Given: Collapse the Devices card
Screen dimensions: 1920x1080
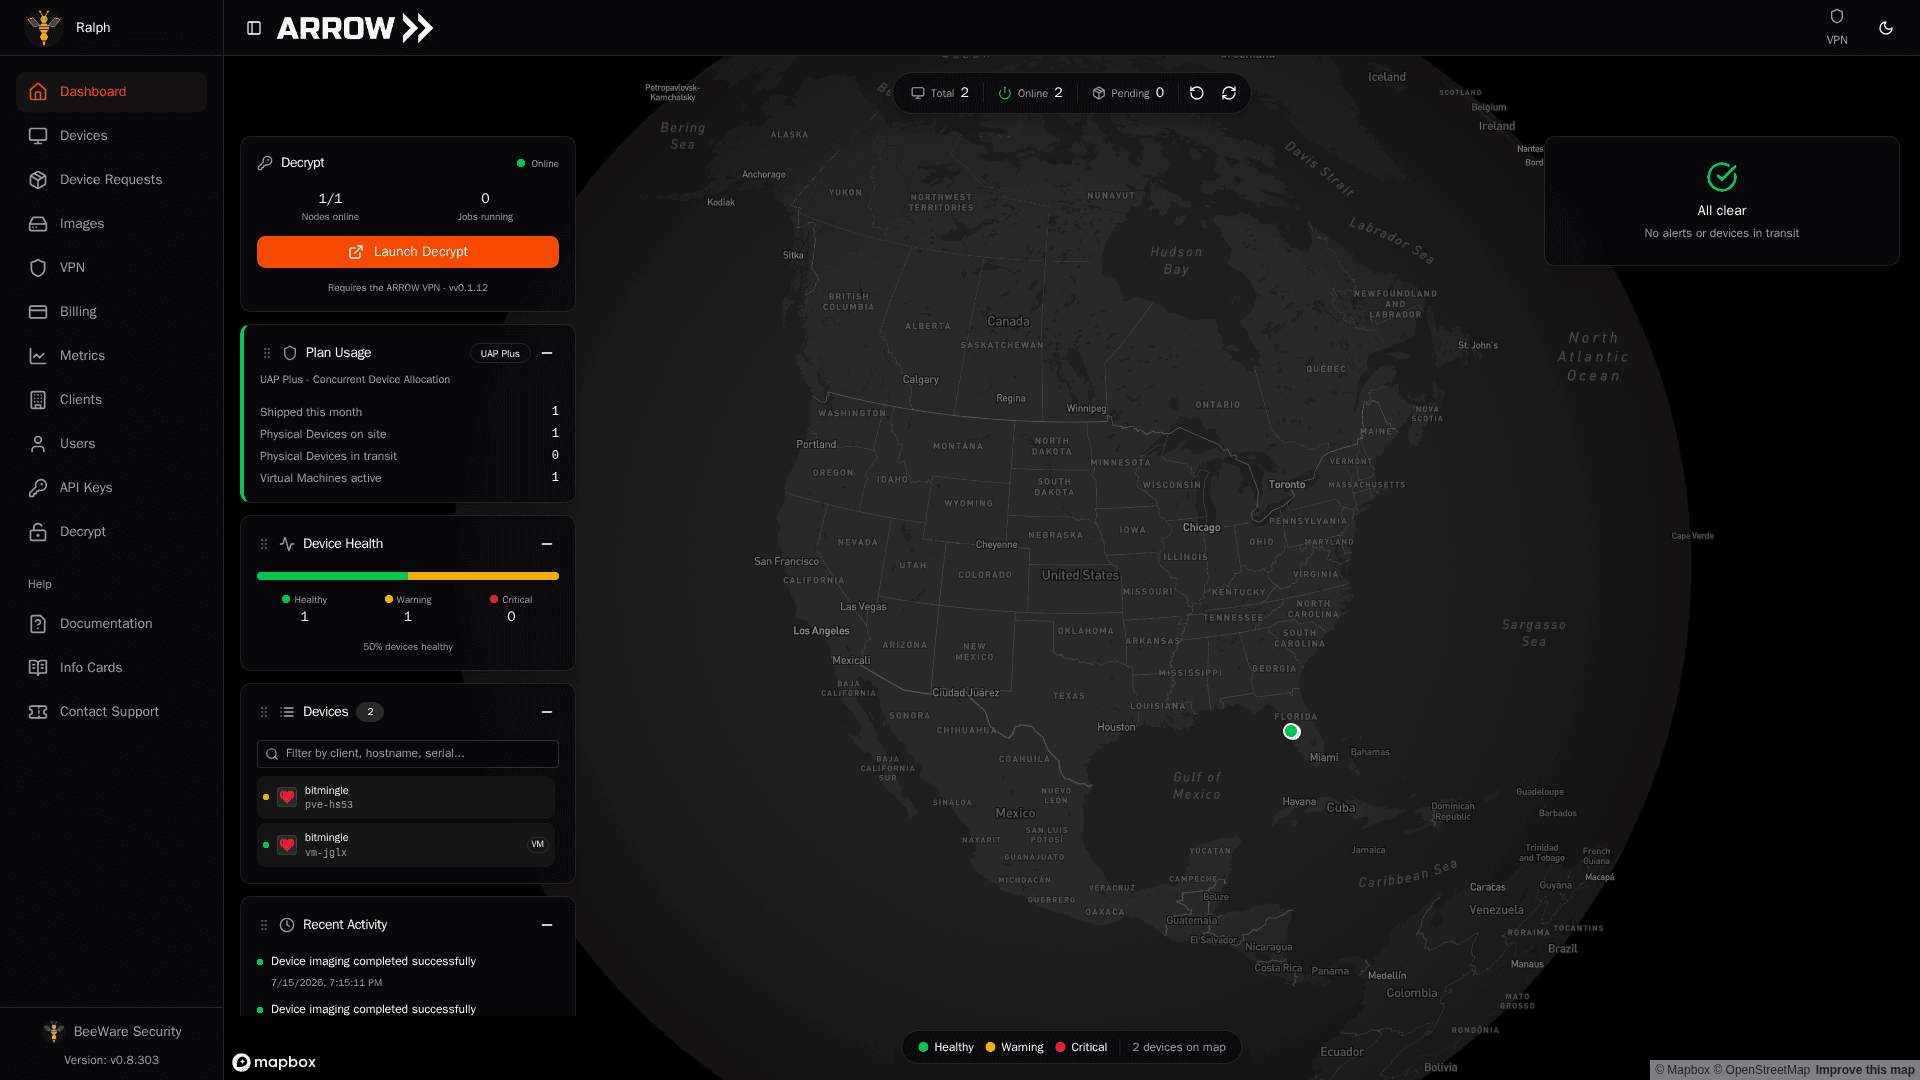Looking at the screenshot, I should tap(547, 712).
